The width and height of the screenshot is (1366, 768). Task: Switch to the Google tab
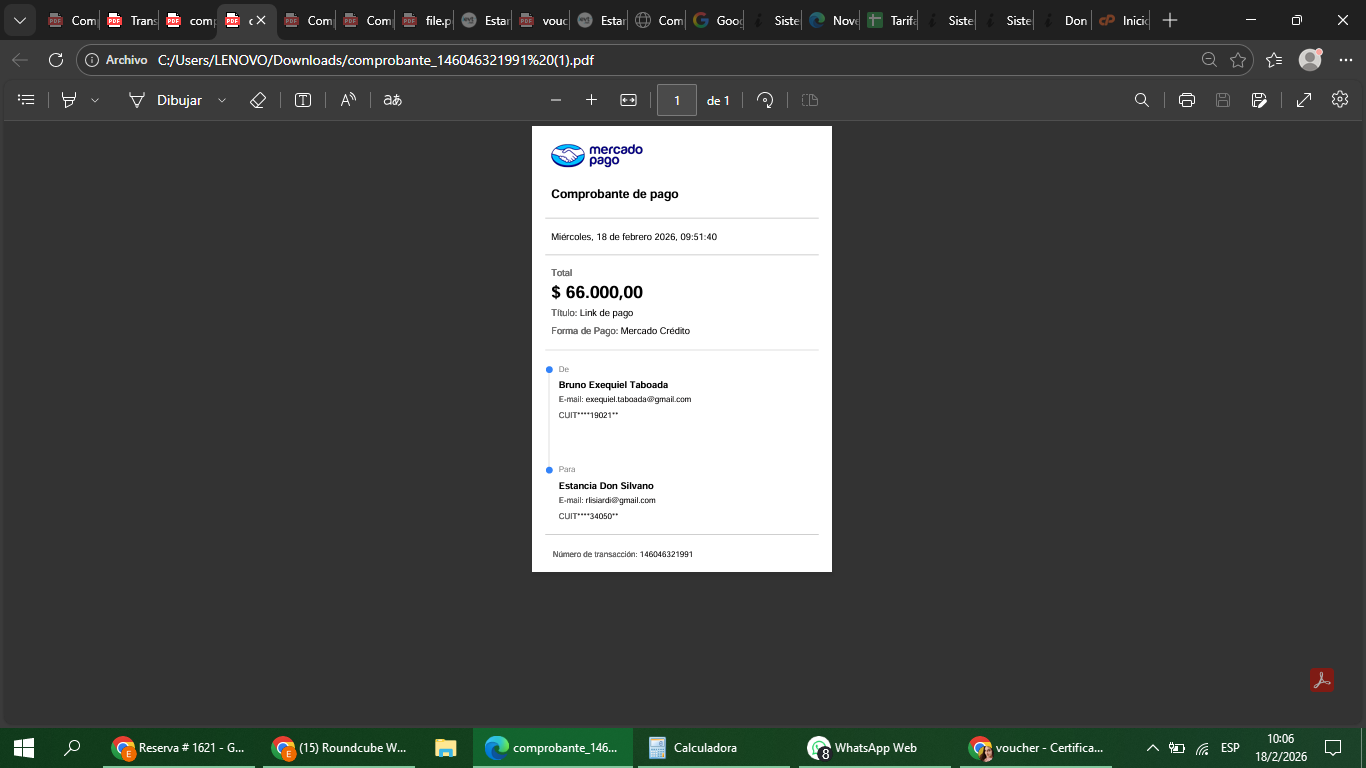pos(717,20)
